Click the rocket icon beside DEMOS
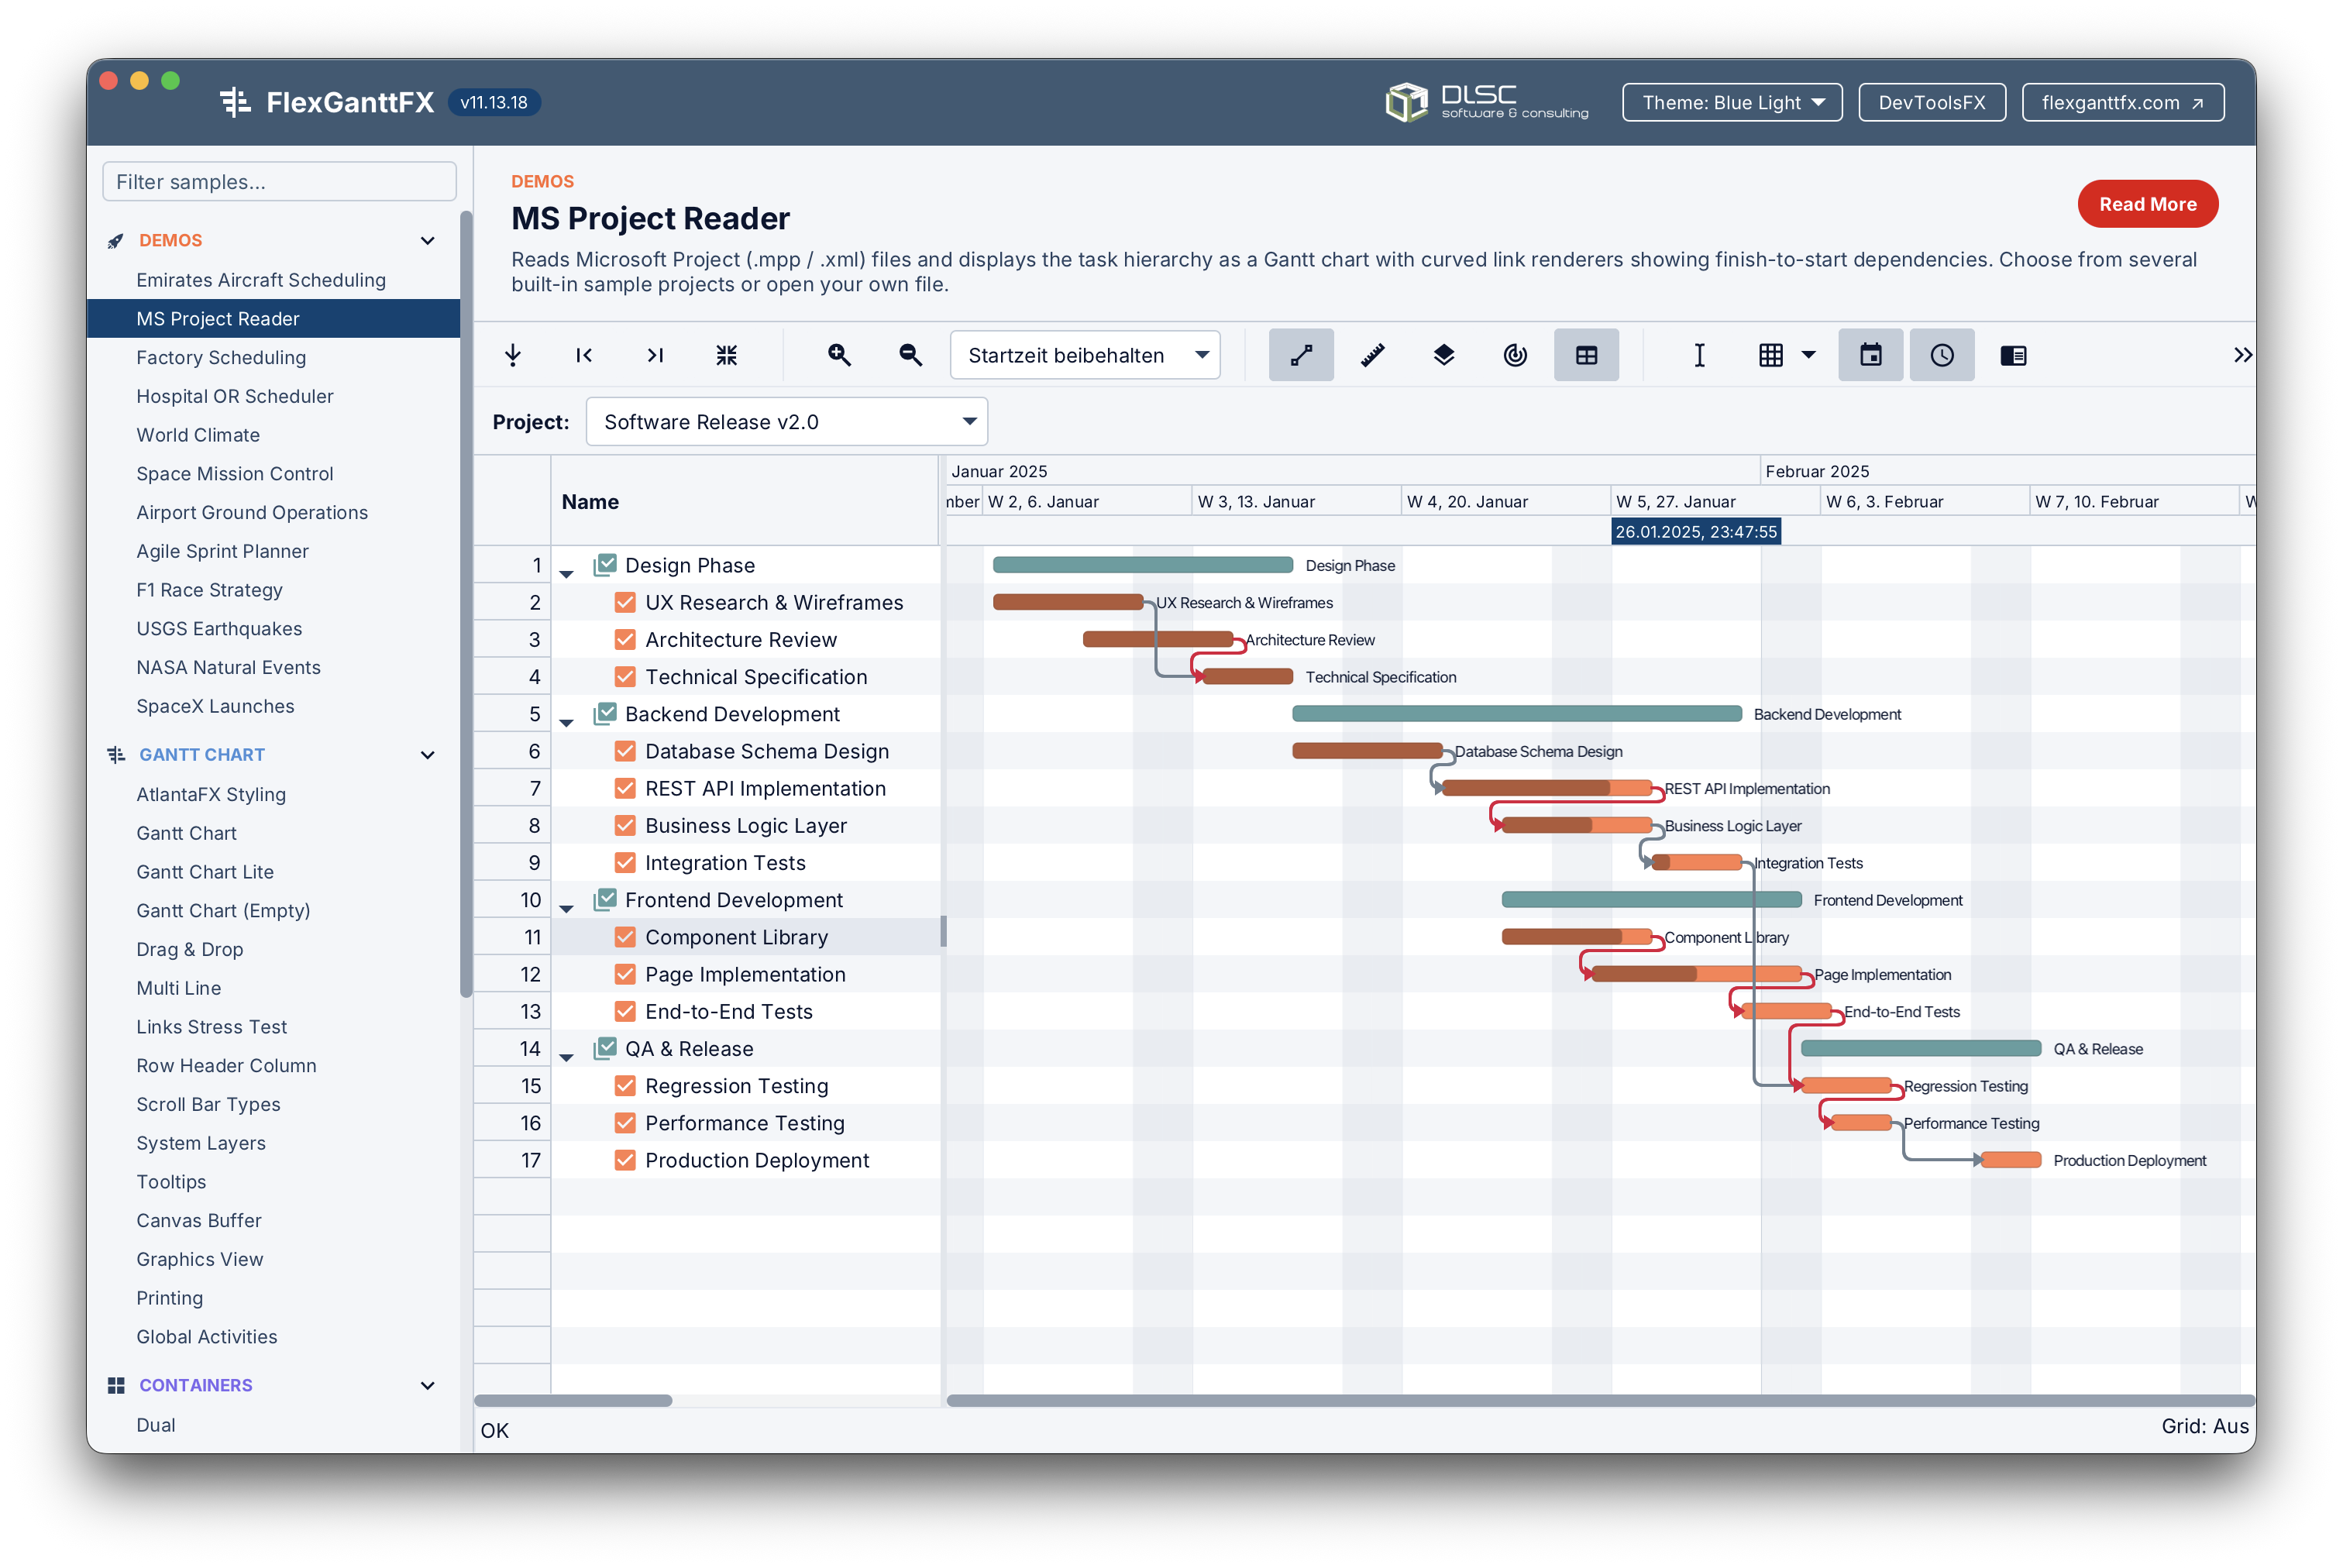2343x1568 pixels. pyautogui.click(x=116, y=241)
